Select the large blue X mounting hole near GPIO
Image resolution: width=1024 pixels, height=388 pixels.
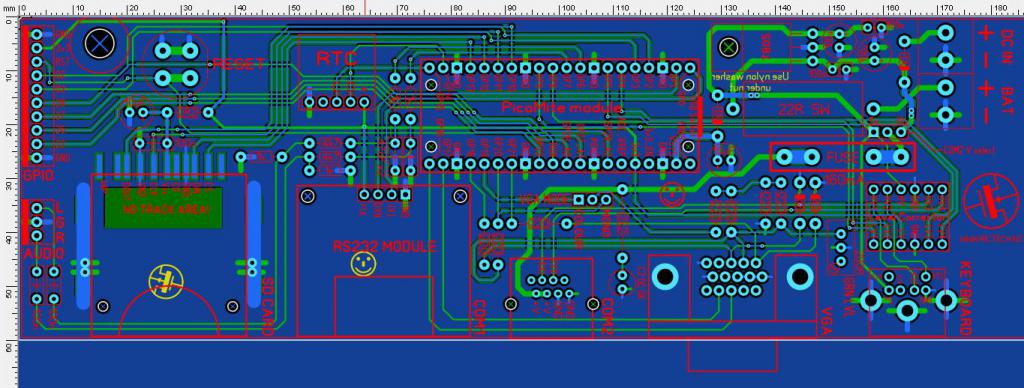100,43
